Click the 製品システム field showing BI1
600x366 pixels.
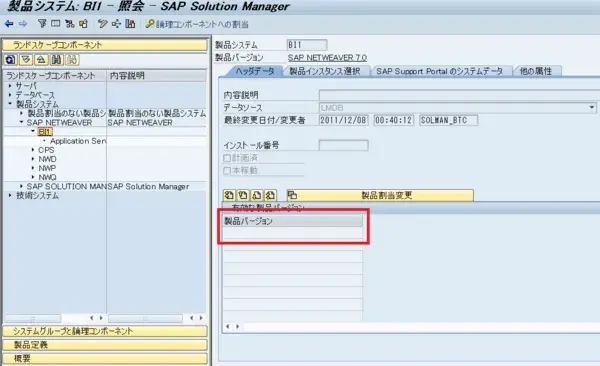pyautogui.click(x=307, y=45)
